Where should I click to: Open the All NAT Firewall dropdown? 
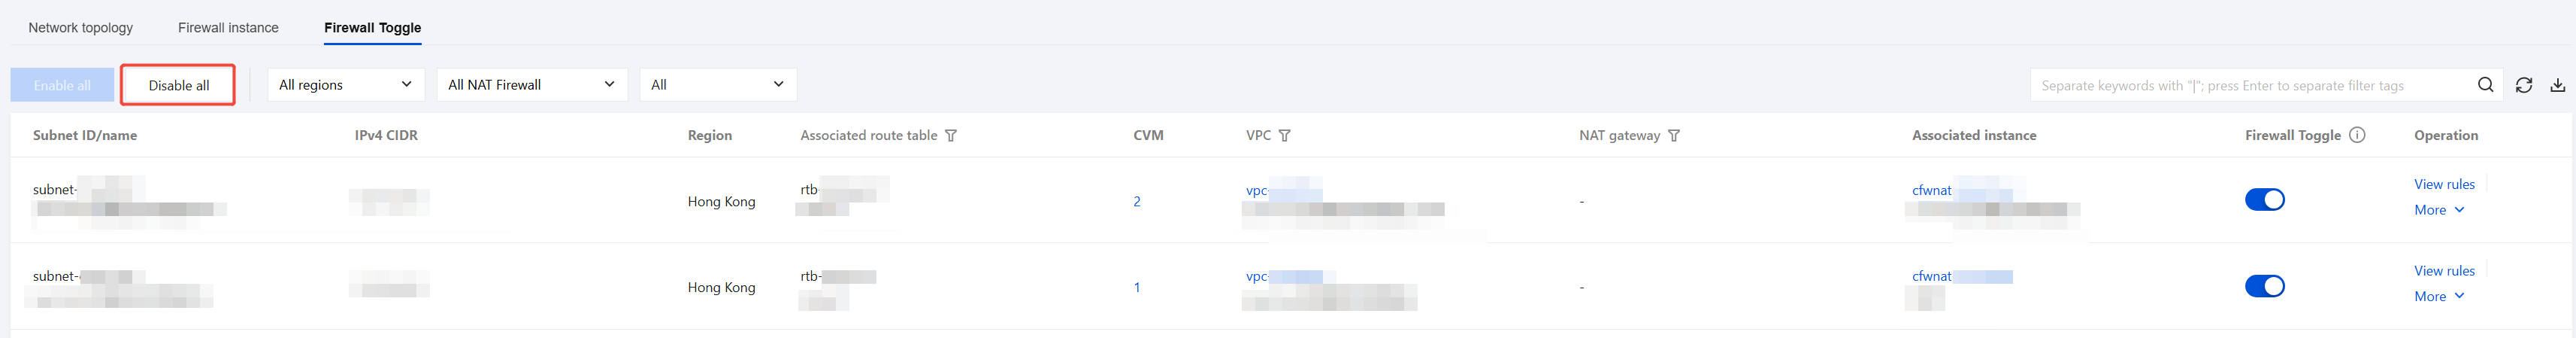532,85
